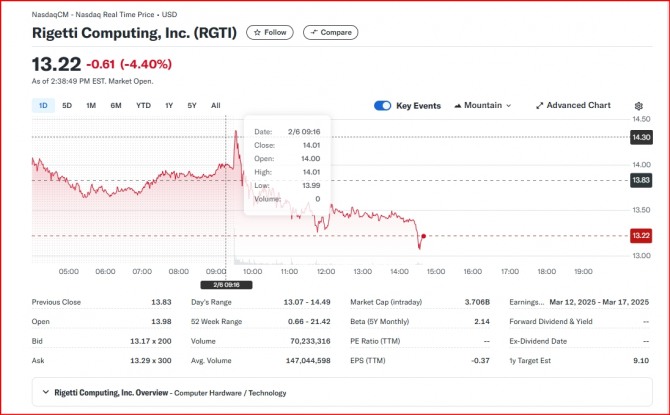Select the 5Y time range
This screenshot has height=415, width=670.
[192, 105]
